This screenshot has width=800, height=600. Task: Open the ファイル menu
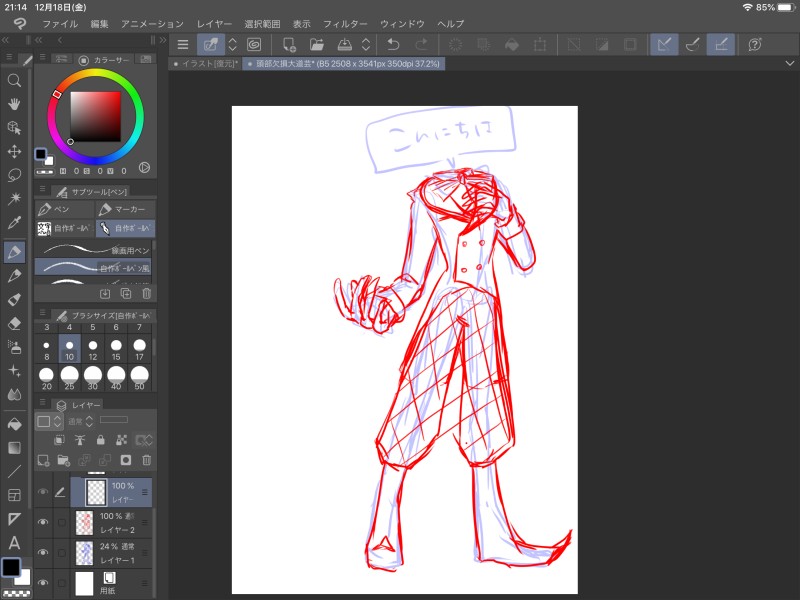point(60,23)
